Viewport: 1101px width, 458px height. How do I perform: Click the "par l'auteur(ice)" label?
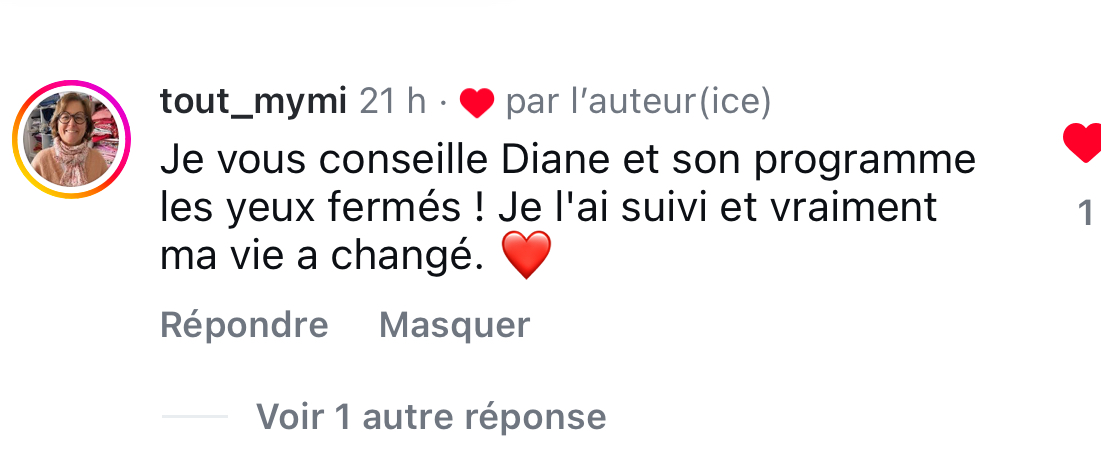click(x=638, y=101)
